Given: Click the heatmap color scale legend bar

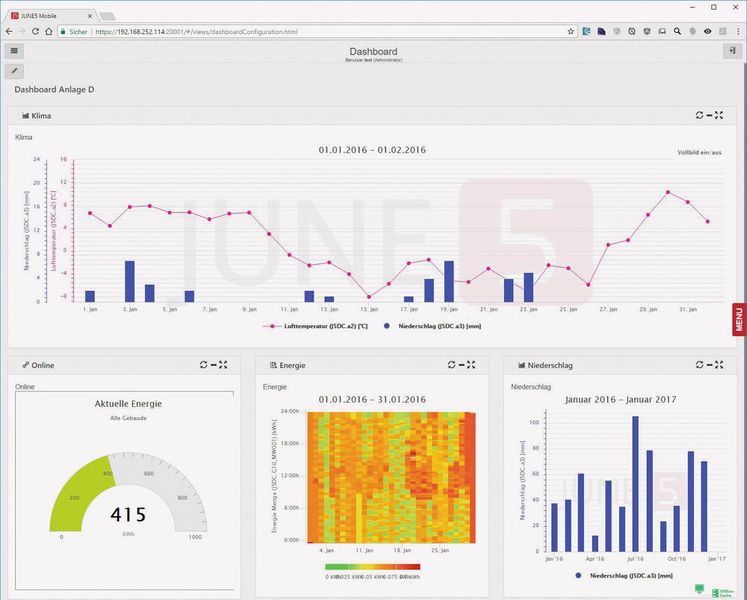Looking at the screenshot, I should (x=373, y=567).
